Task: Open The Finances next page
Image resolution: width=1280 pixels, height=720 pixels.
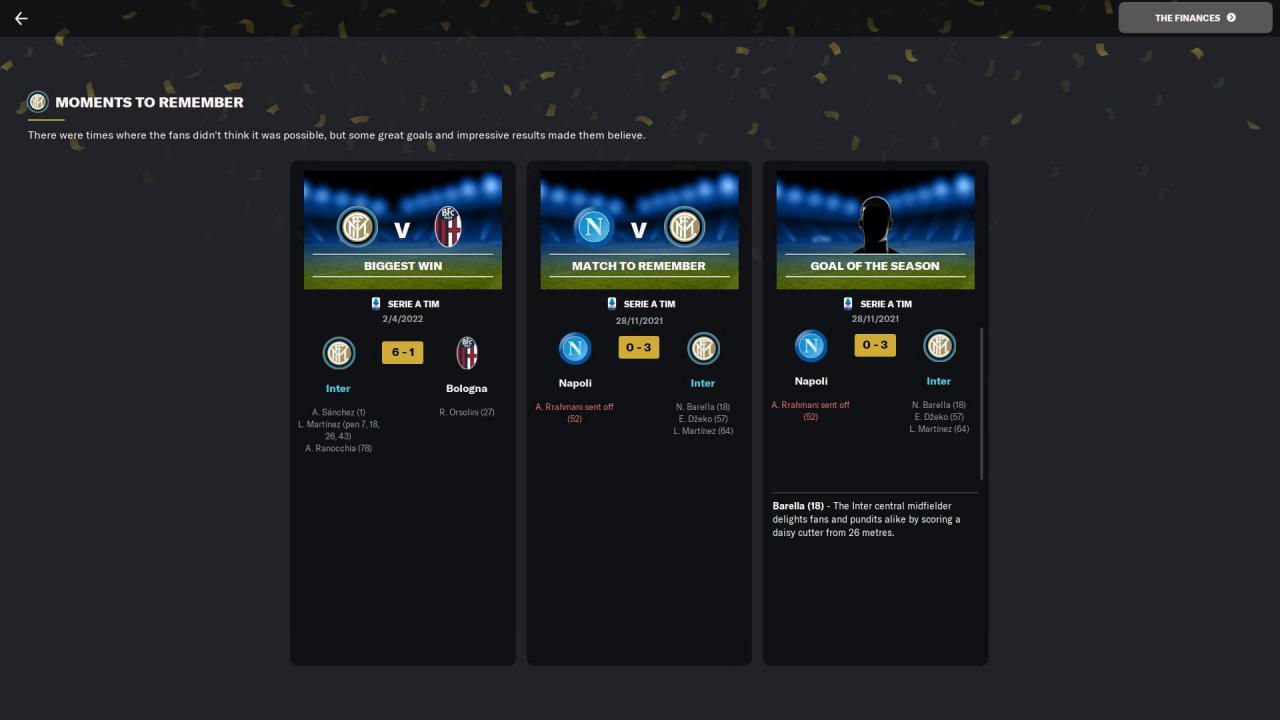Action: click(x=1195, y=17)
